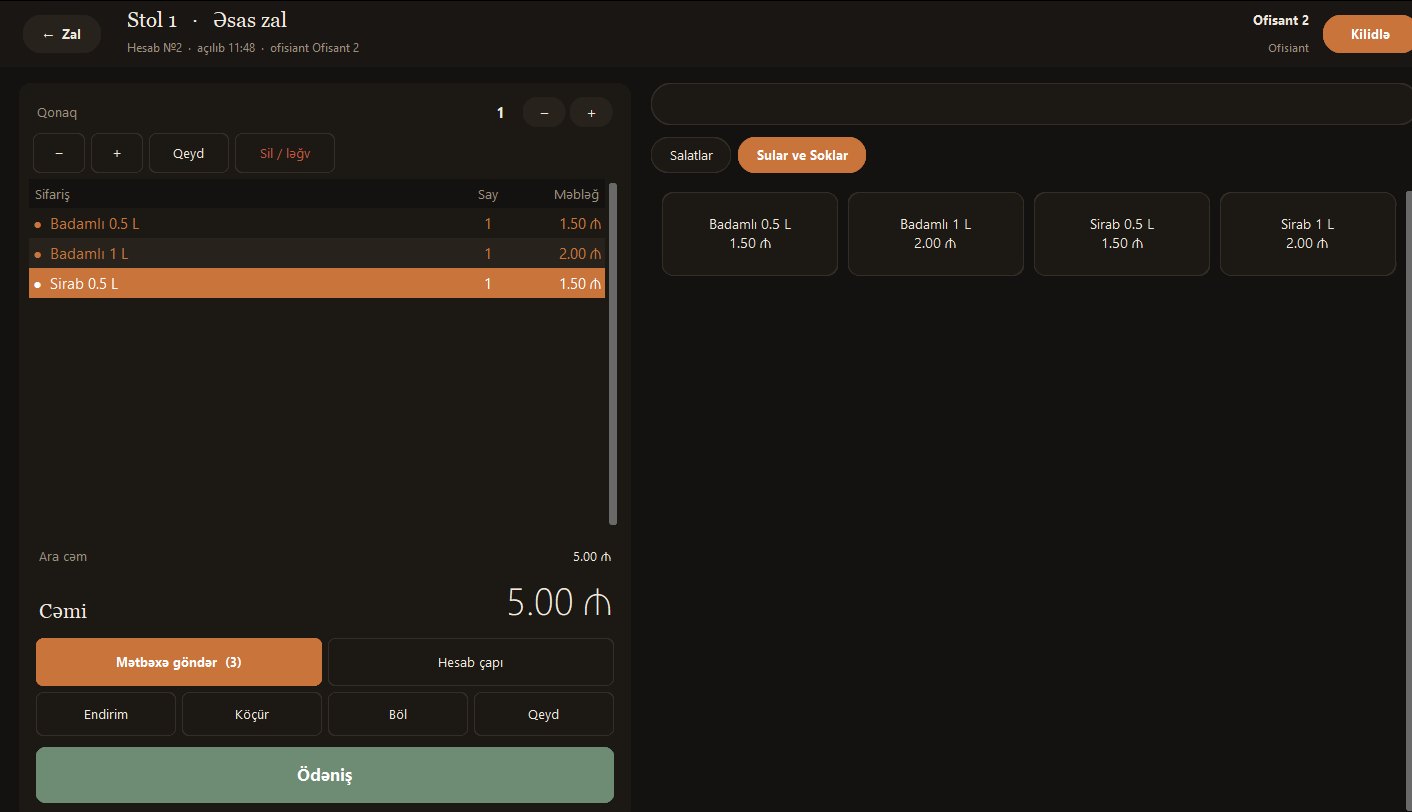The height and width of the screenshot is (812, 1412).
Task: Print the bill with Hesab çapı
Action: click(x=471, y=662)
